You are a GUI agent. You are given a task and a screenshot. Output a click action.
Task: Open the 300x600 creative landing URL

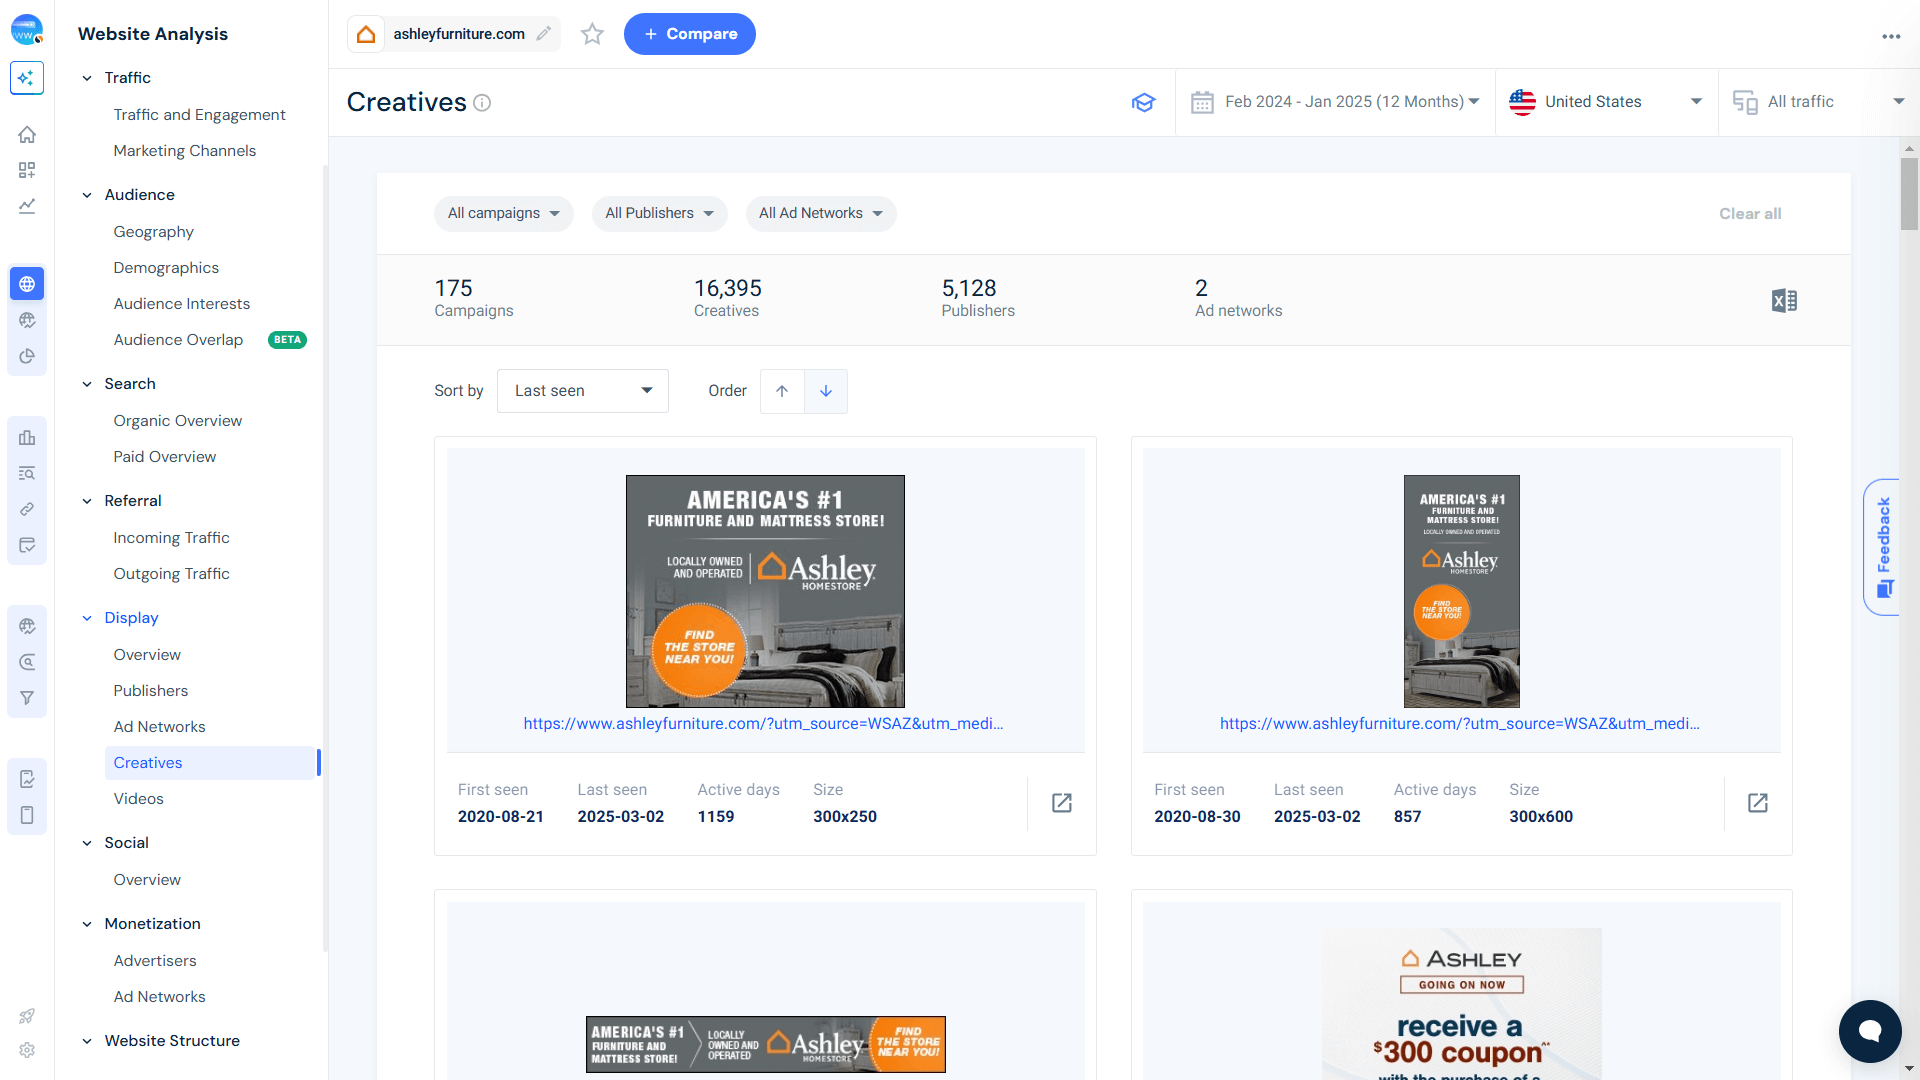(1460, 724)
